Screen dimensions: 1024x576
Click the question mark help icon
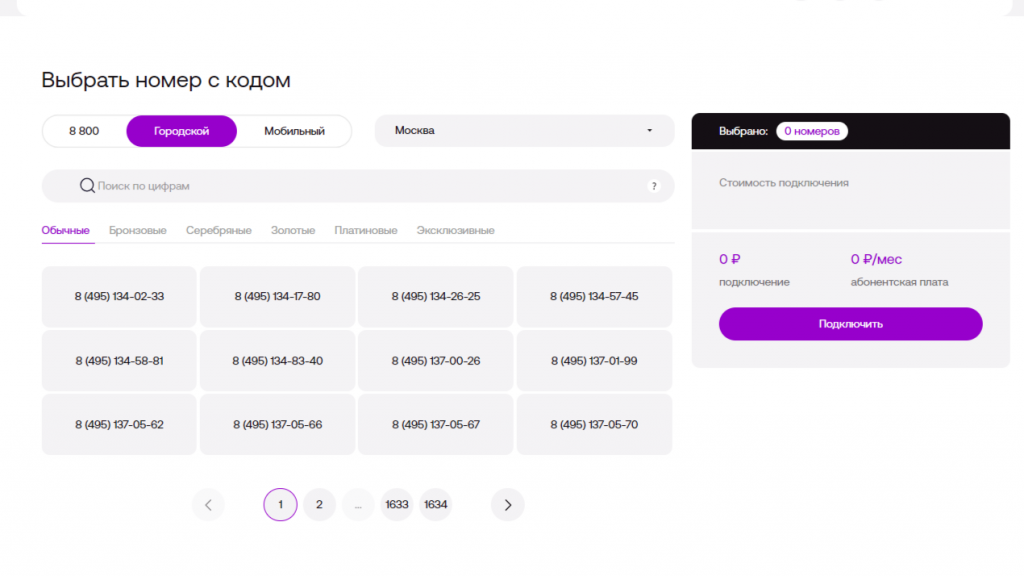(654, 186)
